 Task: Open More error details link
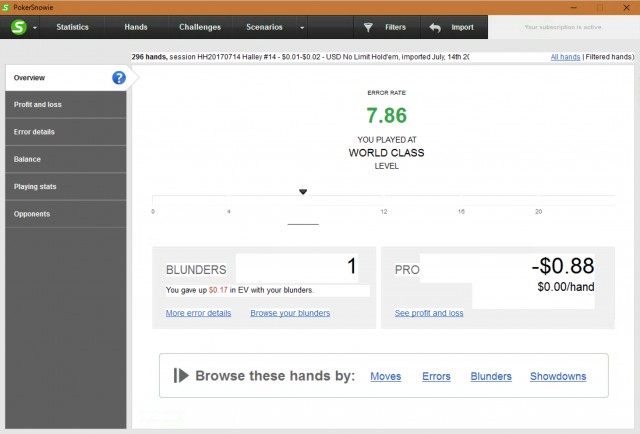[x=198, y=313]
